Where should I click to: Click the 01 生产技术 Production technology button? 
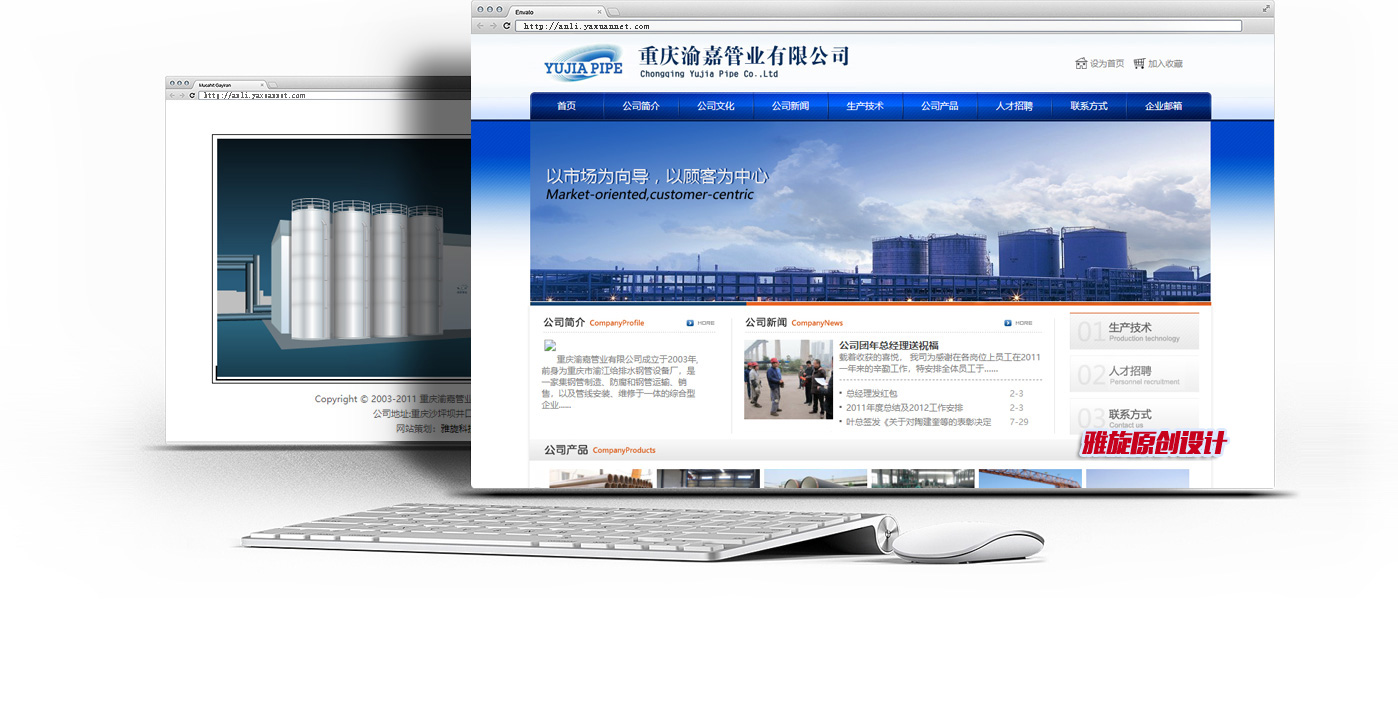(x=1134, y=332)
